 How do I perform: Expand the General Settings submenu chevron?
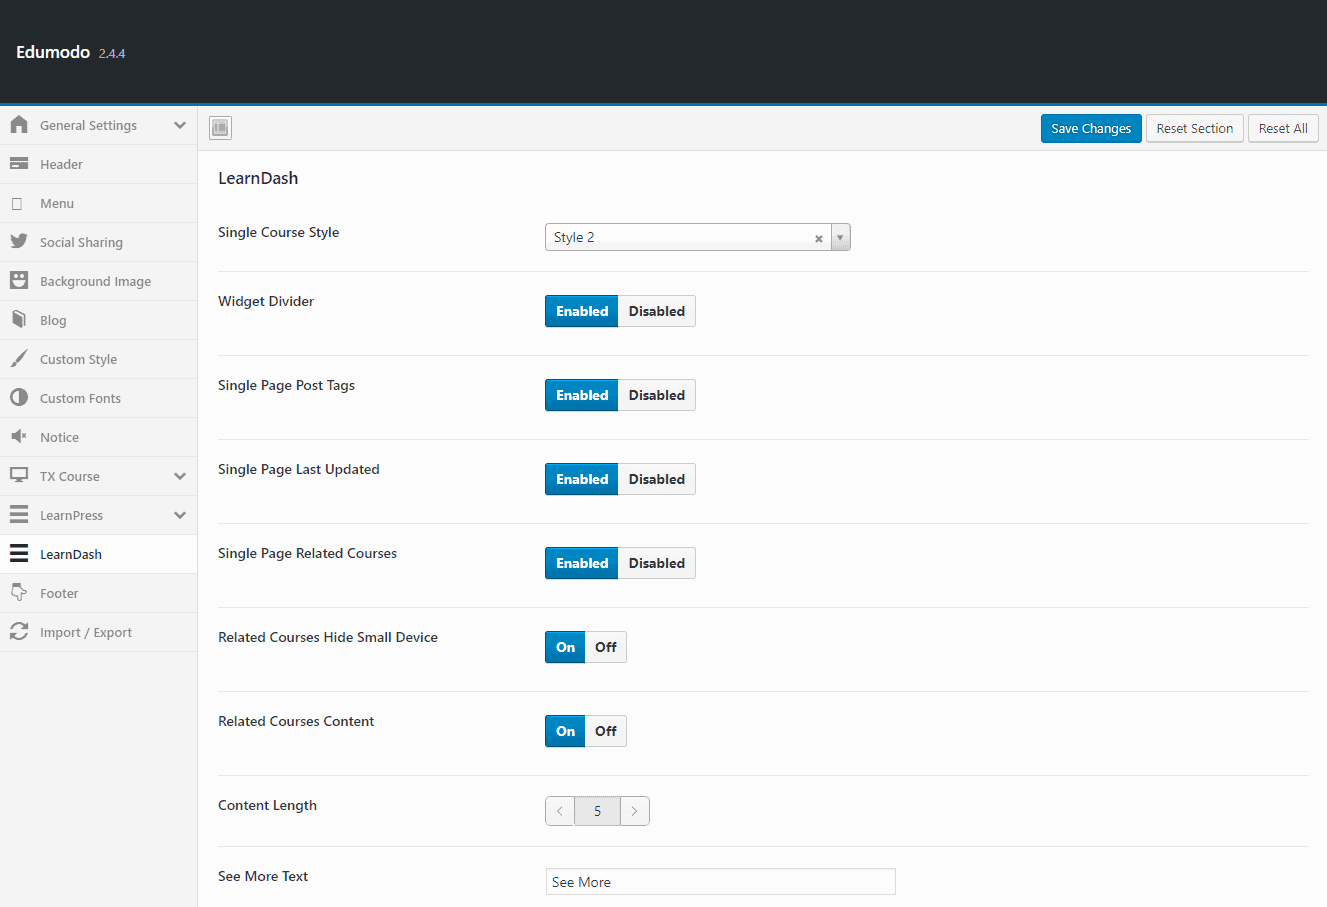[x=180, y=125]
